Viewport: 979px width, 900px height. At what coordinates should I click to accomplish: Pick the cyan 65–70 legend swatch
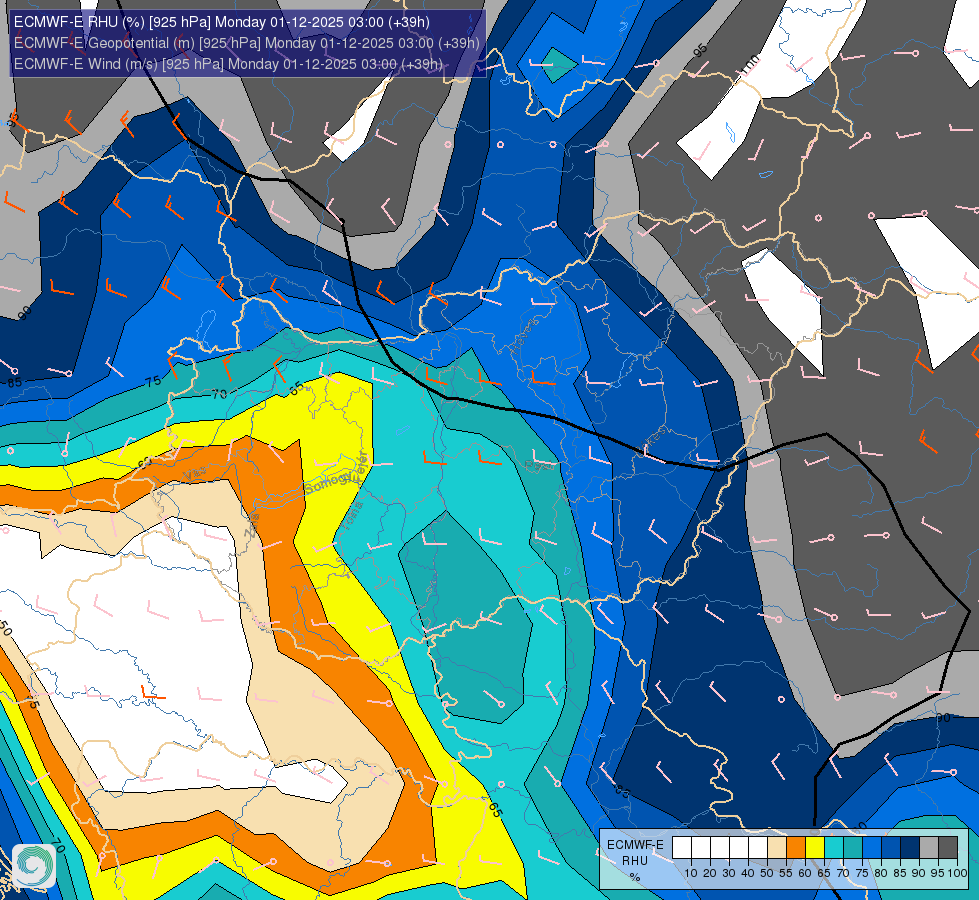click(x=834, y=847)
